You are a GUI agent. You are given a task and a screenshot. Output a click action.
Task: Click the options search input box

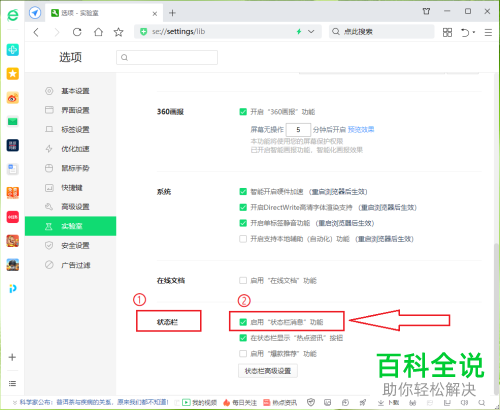[x=167, y=57]
